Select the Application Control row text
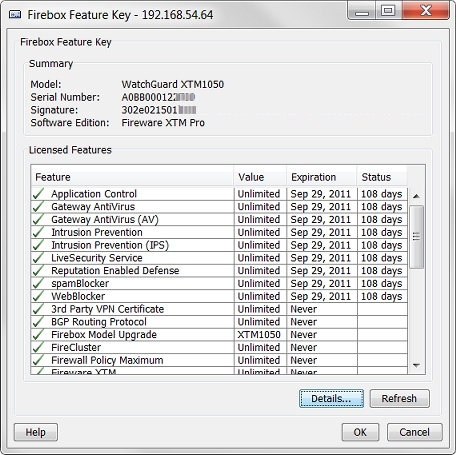The height and width of the screenshot is (455, 456). [x=94, y=194]
